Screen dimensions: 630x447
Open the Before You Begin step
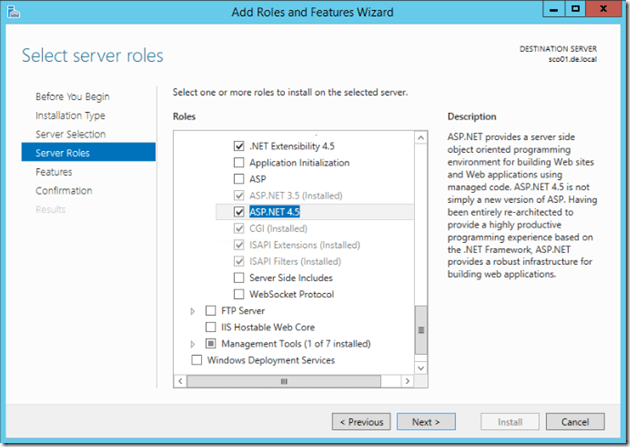[72, 97]
